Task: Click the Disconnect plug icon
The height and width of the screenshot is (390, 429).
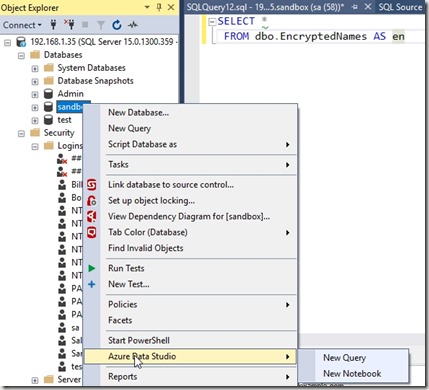Action: 69,25
